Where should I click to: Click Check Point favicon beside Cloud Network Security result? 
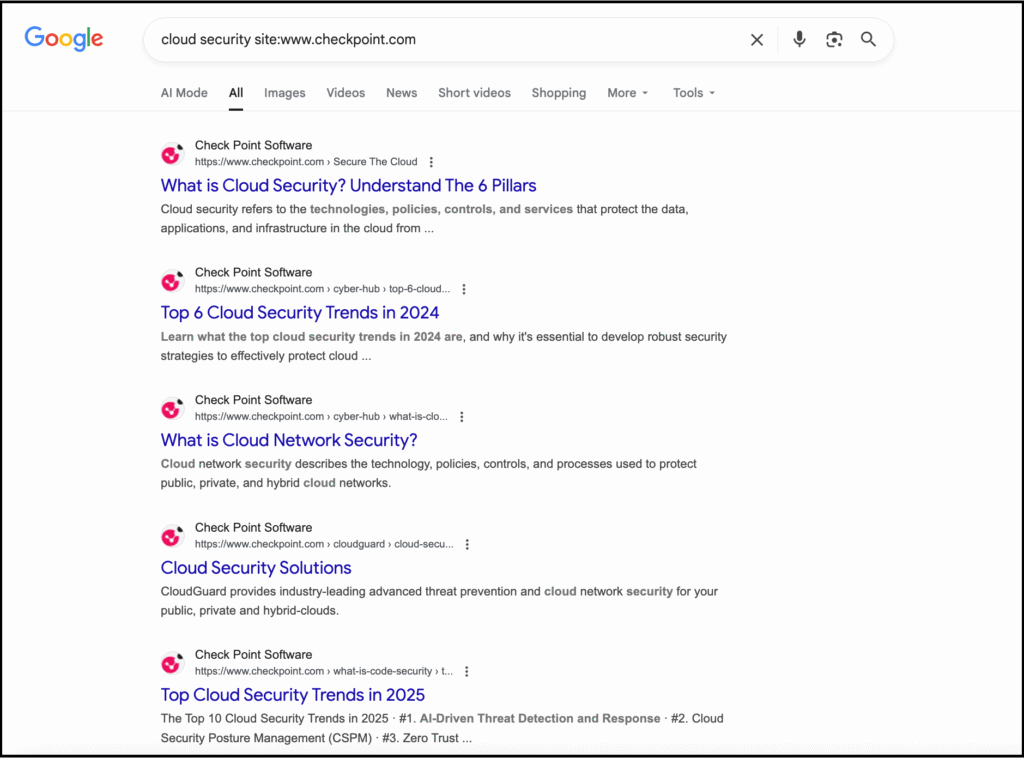173,409
